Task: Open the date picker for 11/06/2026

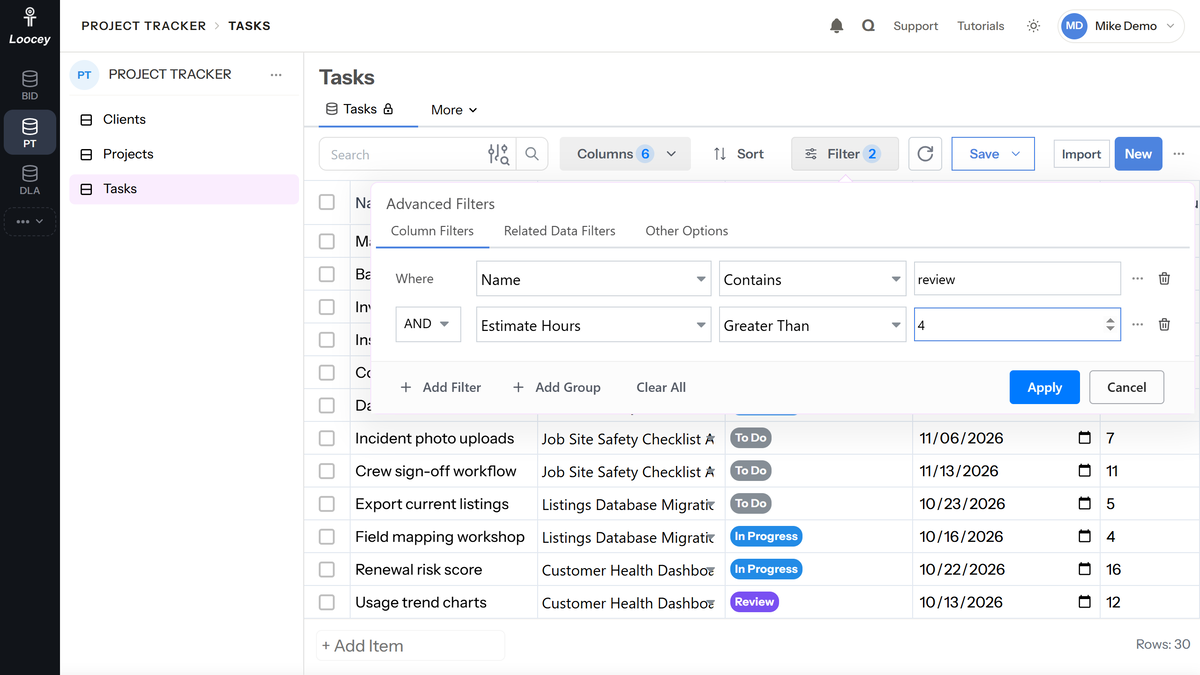Action: tap(1084, 438)
